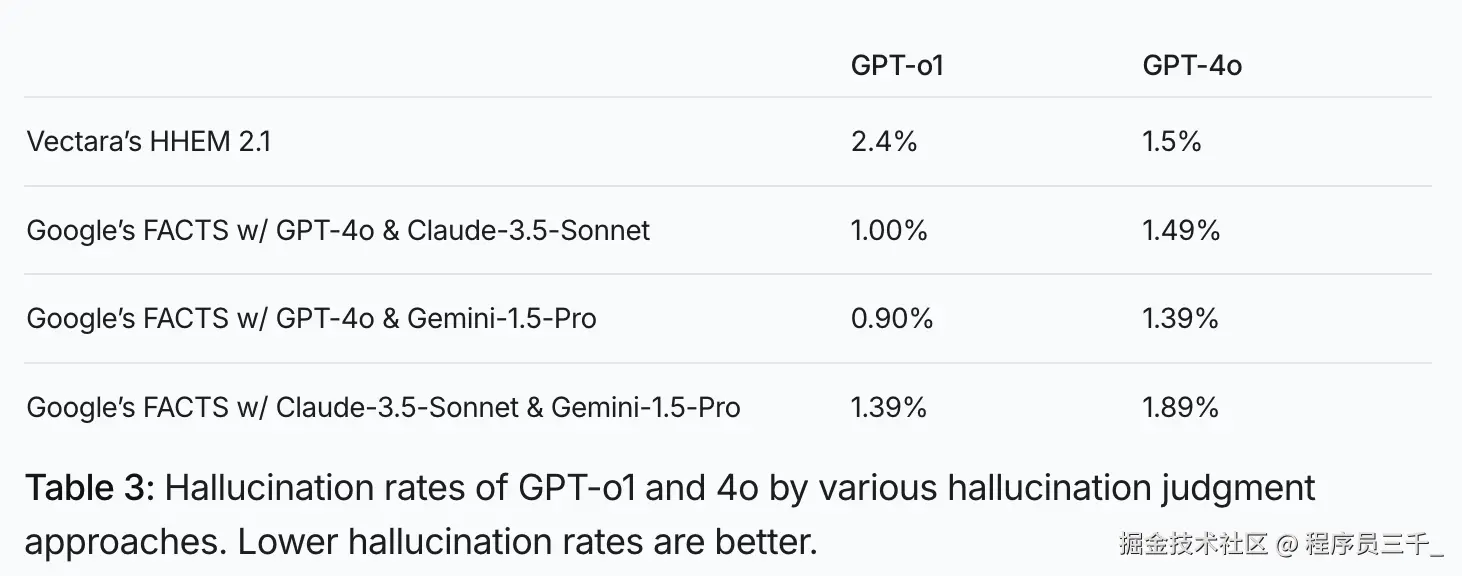
Task: Click the 1.5% value in Vectara's row
Action: click(x=1172, y=142)
